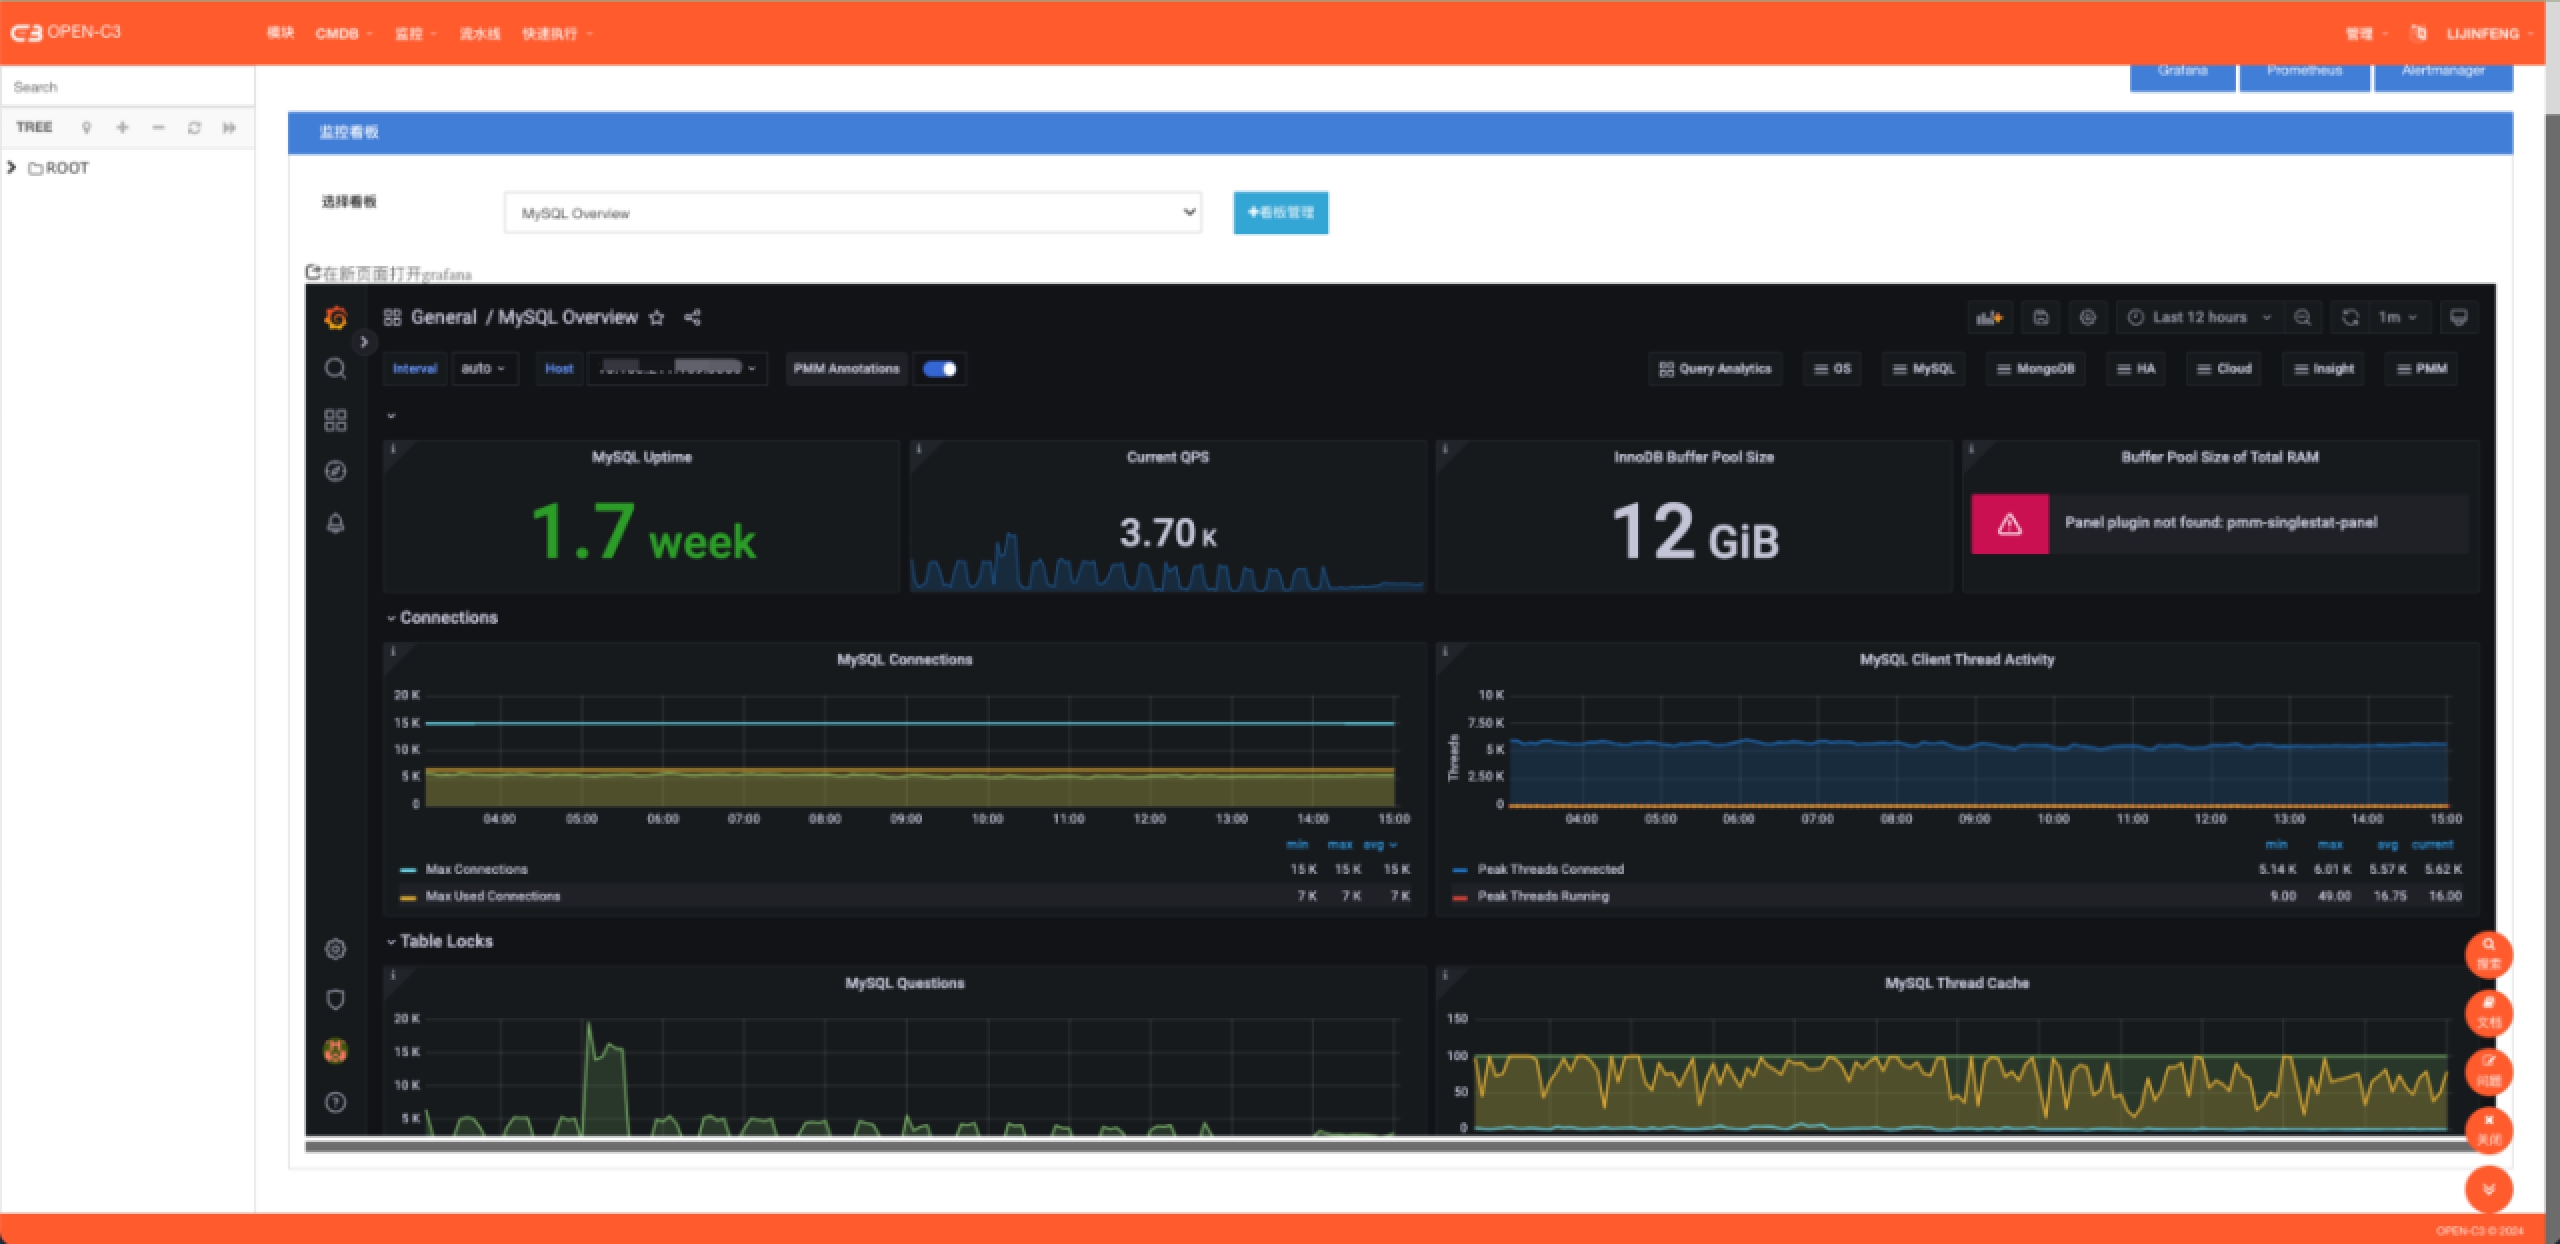This screenshot has width=2560, height=1244.
Task: Click Max Connections legend color swatch
Action: (x=408, y=870)
